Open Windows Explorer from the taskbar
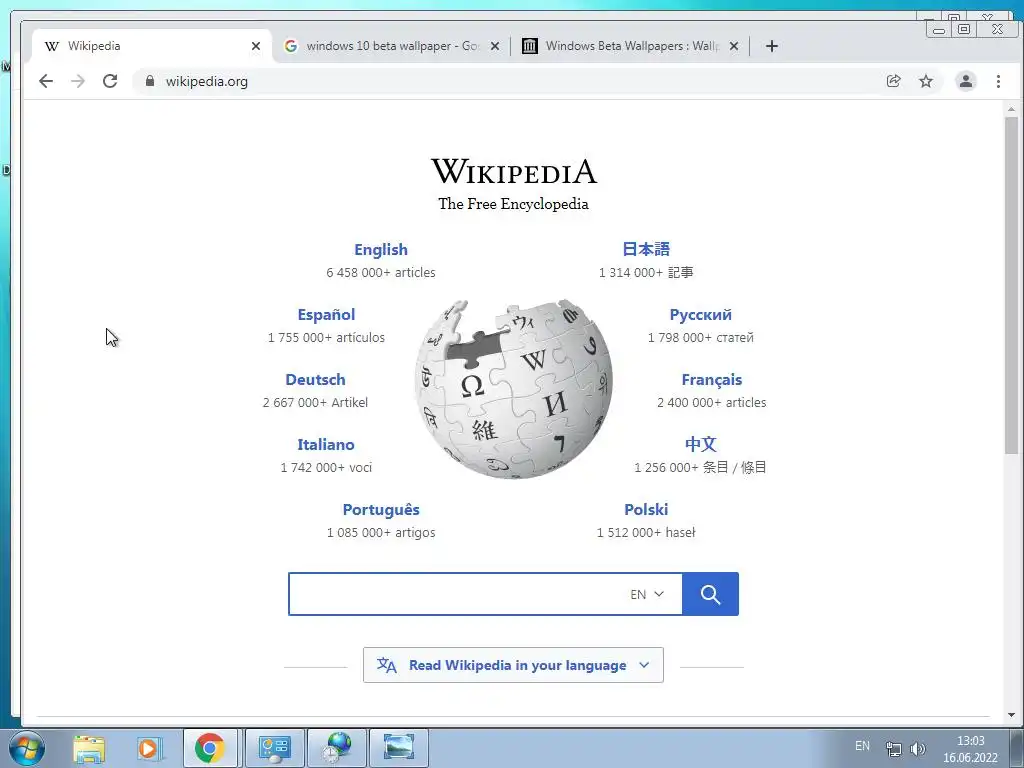This screenshot has height=768, width=1024. pos(89,748)
